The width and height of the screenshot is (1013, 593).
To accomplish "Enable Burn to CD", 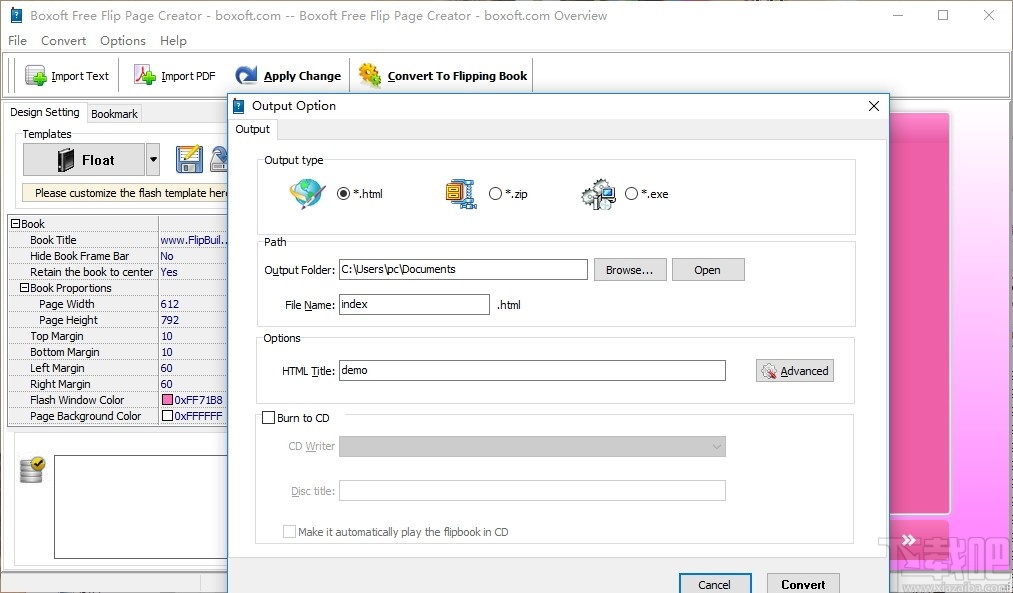I will coord(268,417).
